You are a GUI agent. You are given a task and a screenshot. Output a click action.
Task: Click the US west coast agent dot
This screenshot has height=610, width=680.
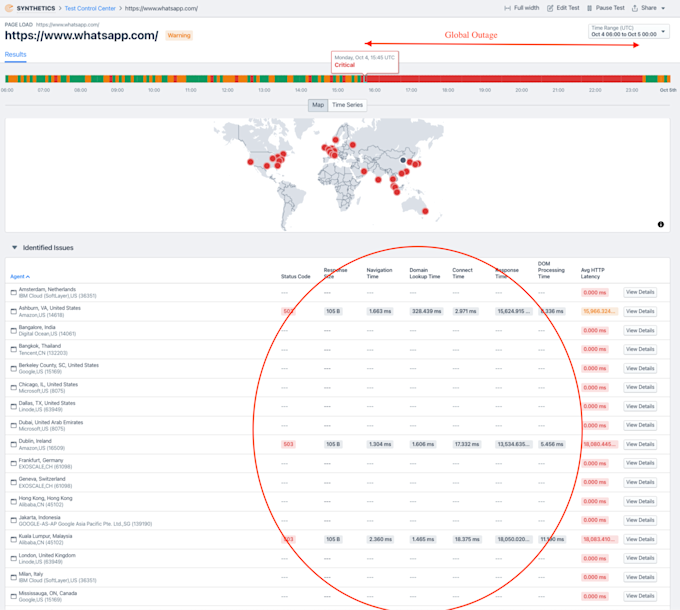point(250,162)
